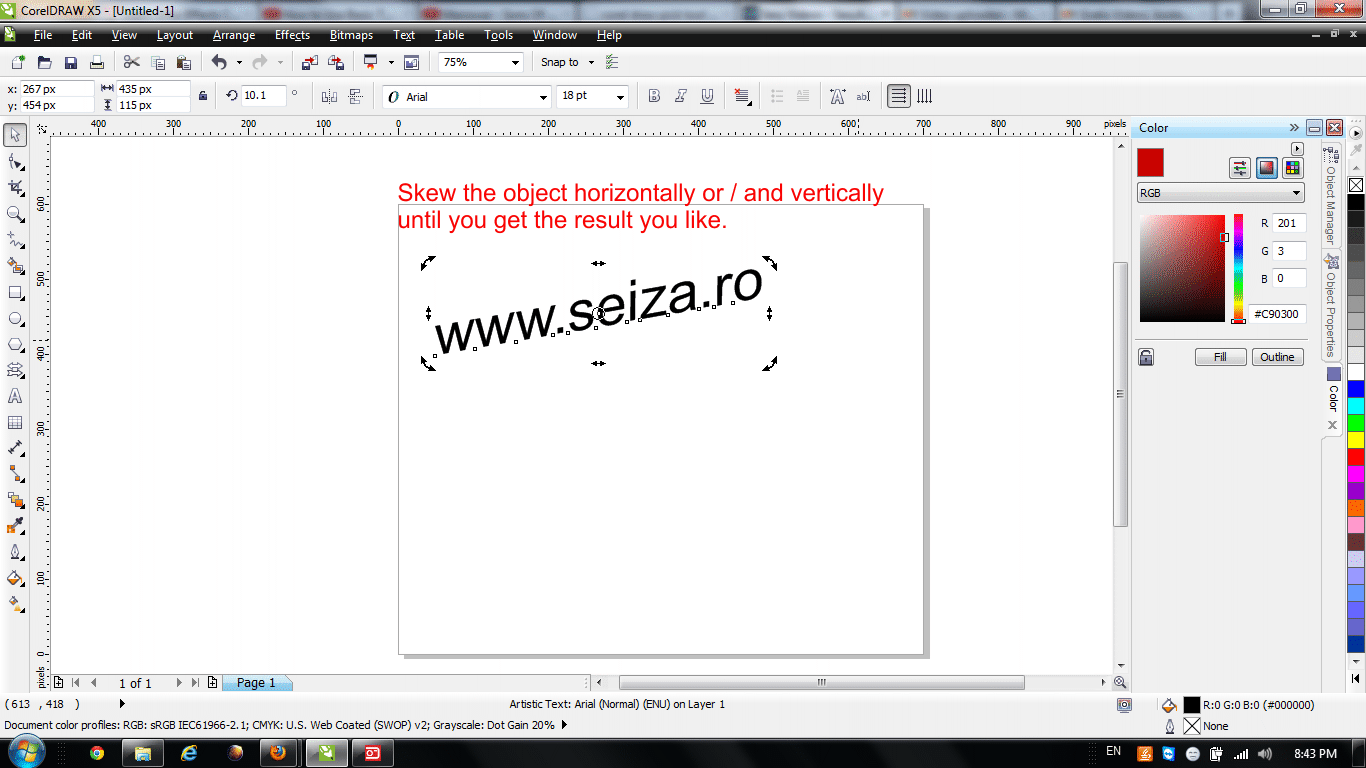
Task: Click the Import icon
Action: [309, 62]
